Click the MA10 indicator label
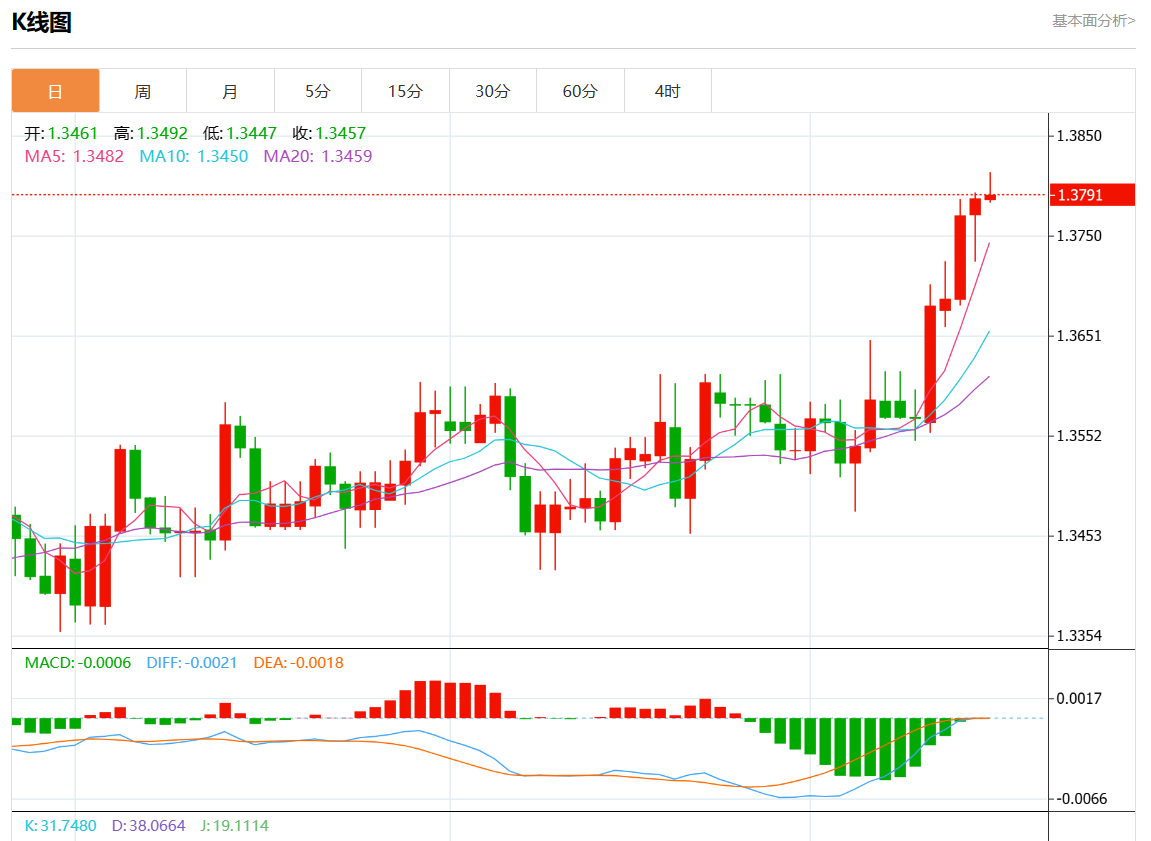 pyautogui.click(x=193, y=156)
